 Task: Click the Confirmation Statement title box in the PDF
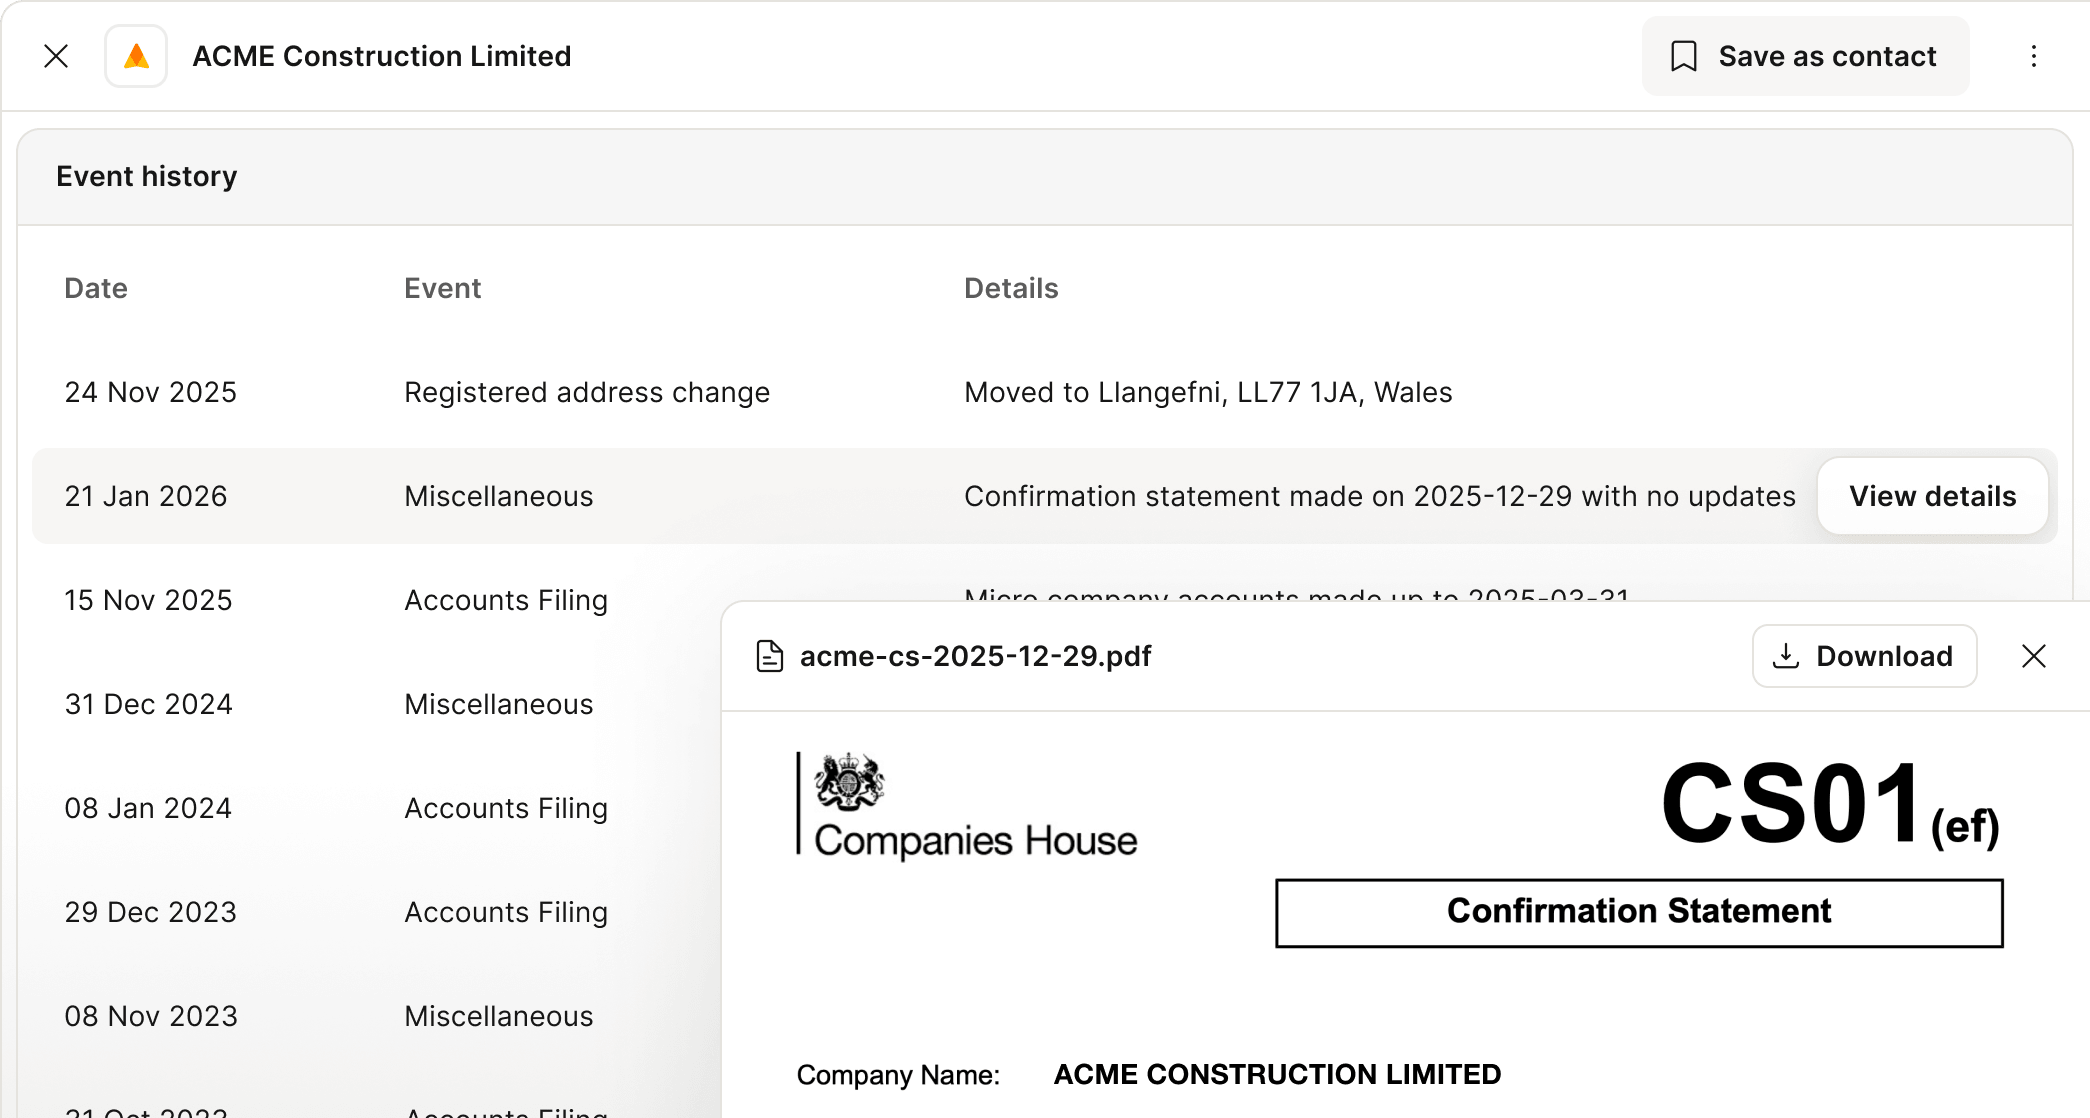coord(1638,912)
